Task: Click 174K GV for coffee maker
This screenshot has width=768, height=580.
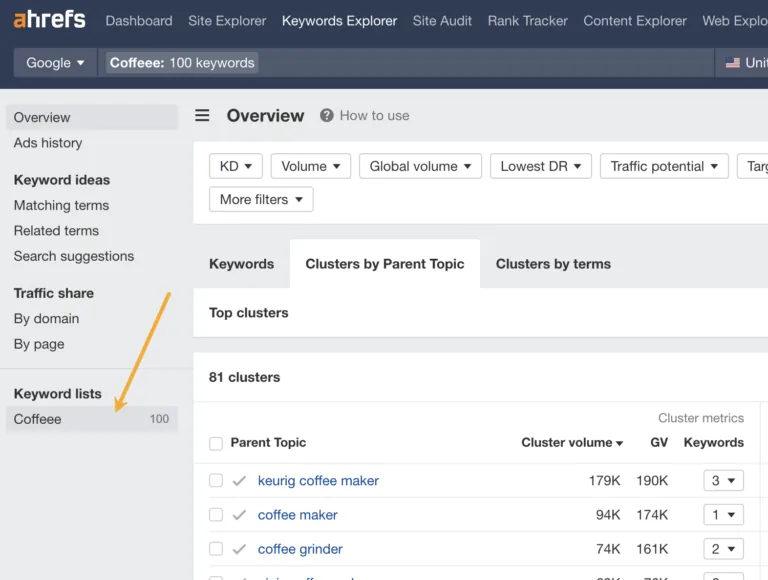Action: pyautogui.click(x=652, y=515)
